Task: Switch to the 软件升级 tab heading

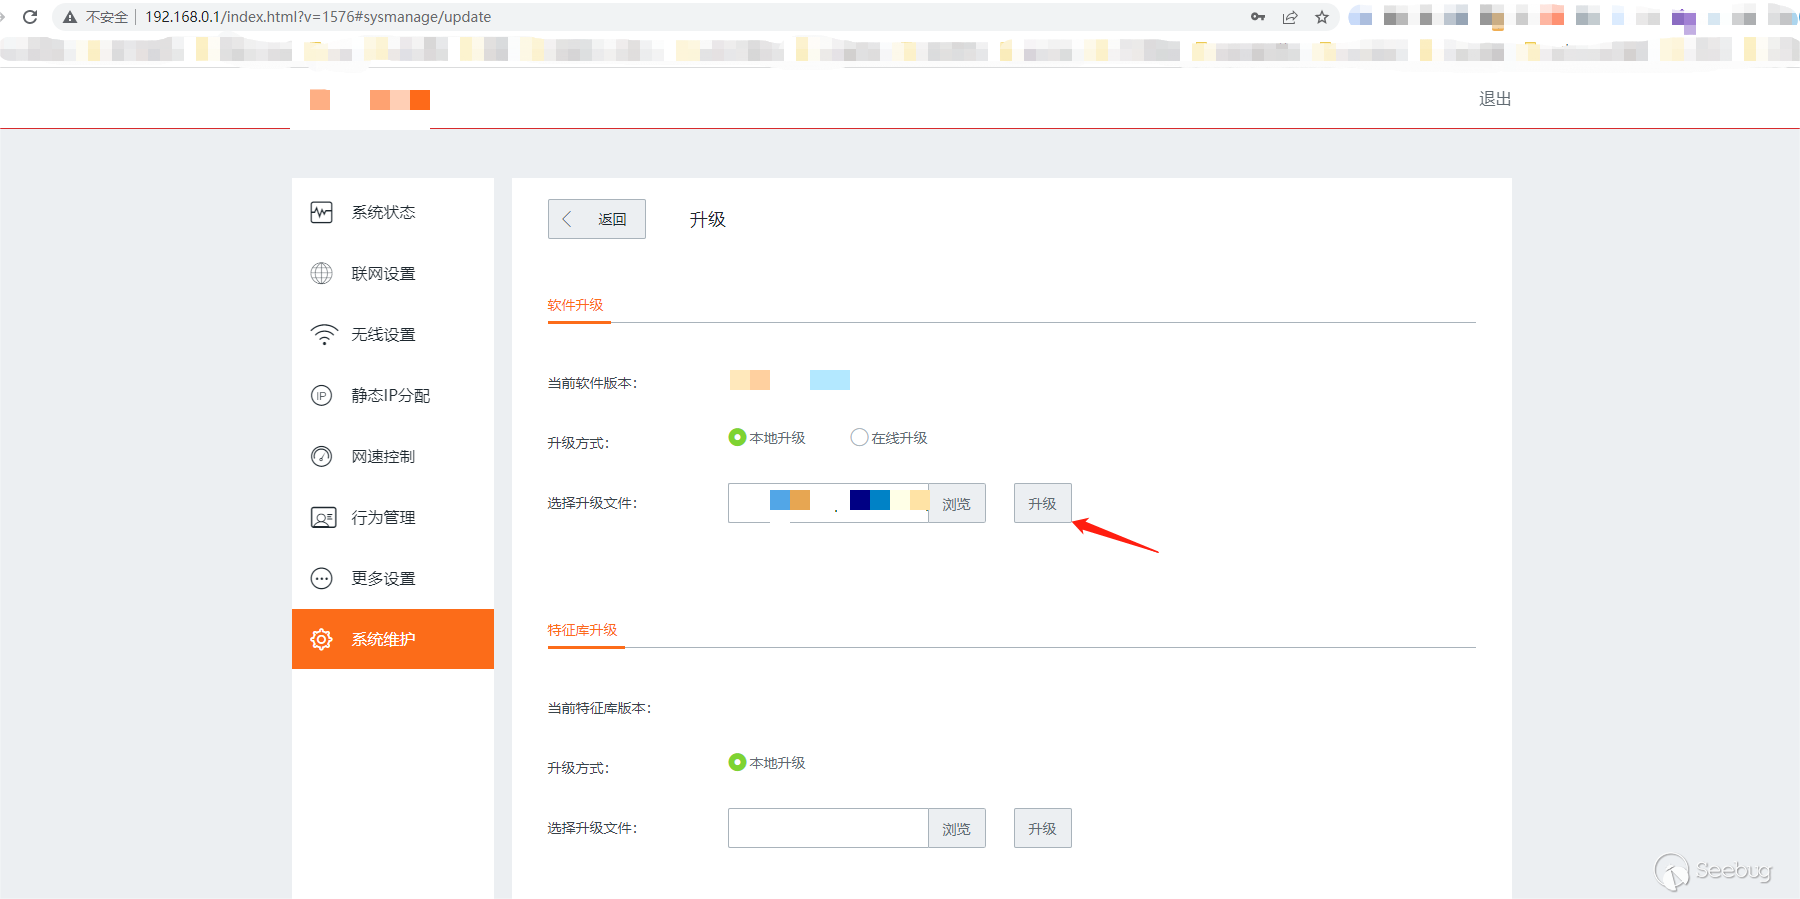Action: 575,305
